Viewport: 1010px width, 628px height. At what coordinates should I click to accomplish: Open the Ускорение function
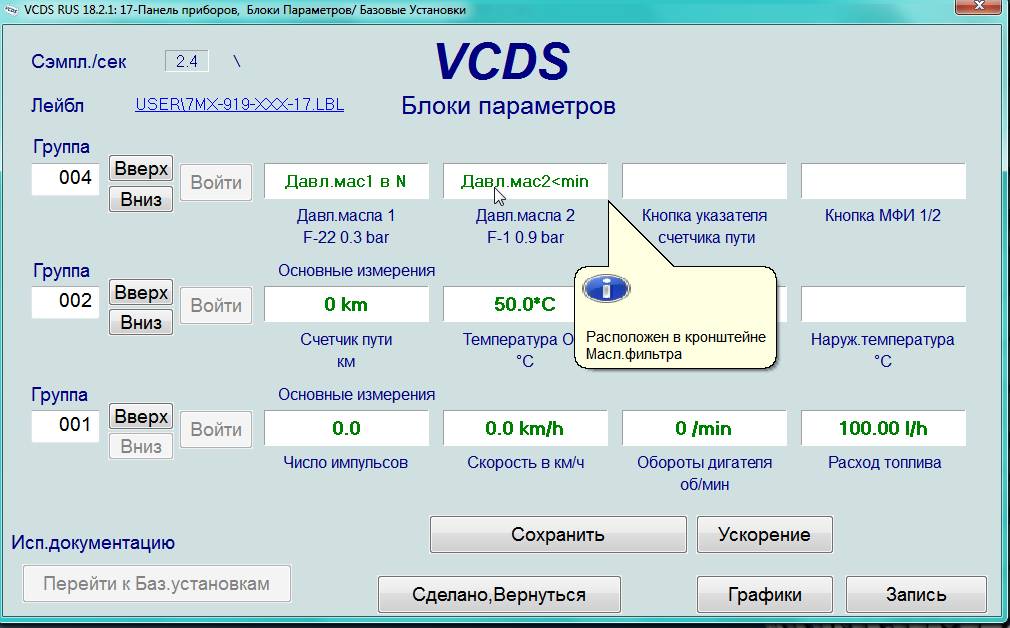pyautogui.click(x=764, y=534)
